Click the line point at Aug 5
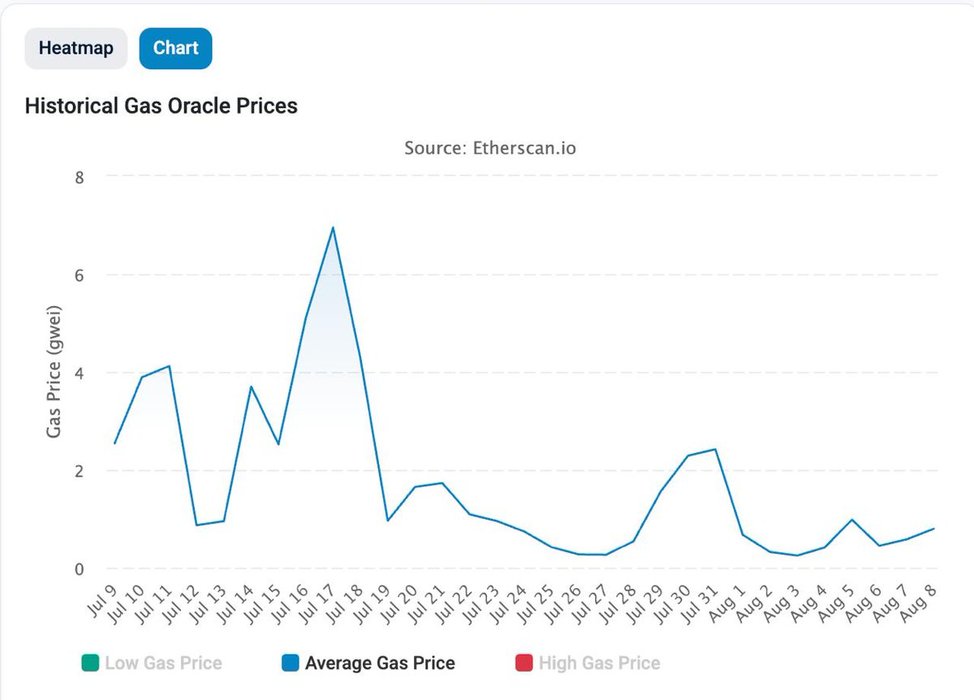Image resolution: width=974 pixels, height=700 pixels. coord(851,520)
